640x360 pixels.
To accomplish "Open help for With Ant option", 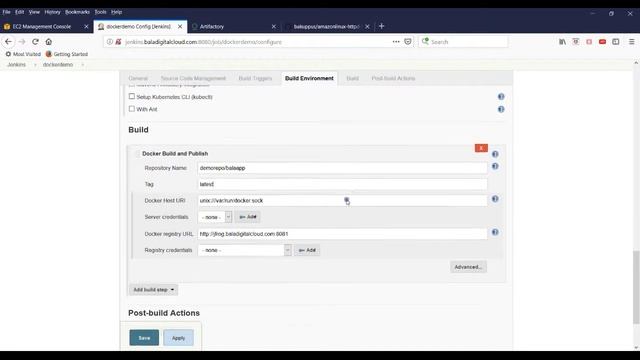I will 501,109.
